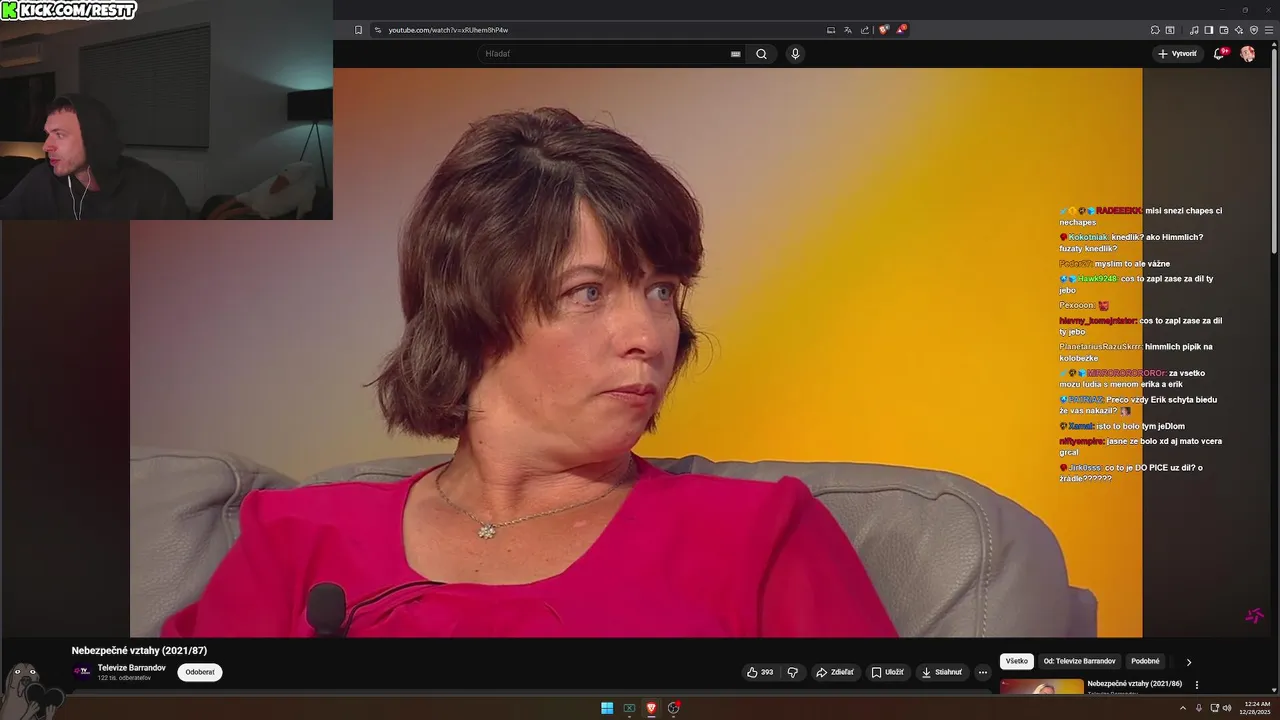Open recommended title 'Nebezpečné vztahy (2021/86)'
This screenshot has width=1280, height=720.
click(x=1135, y=684)
